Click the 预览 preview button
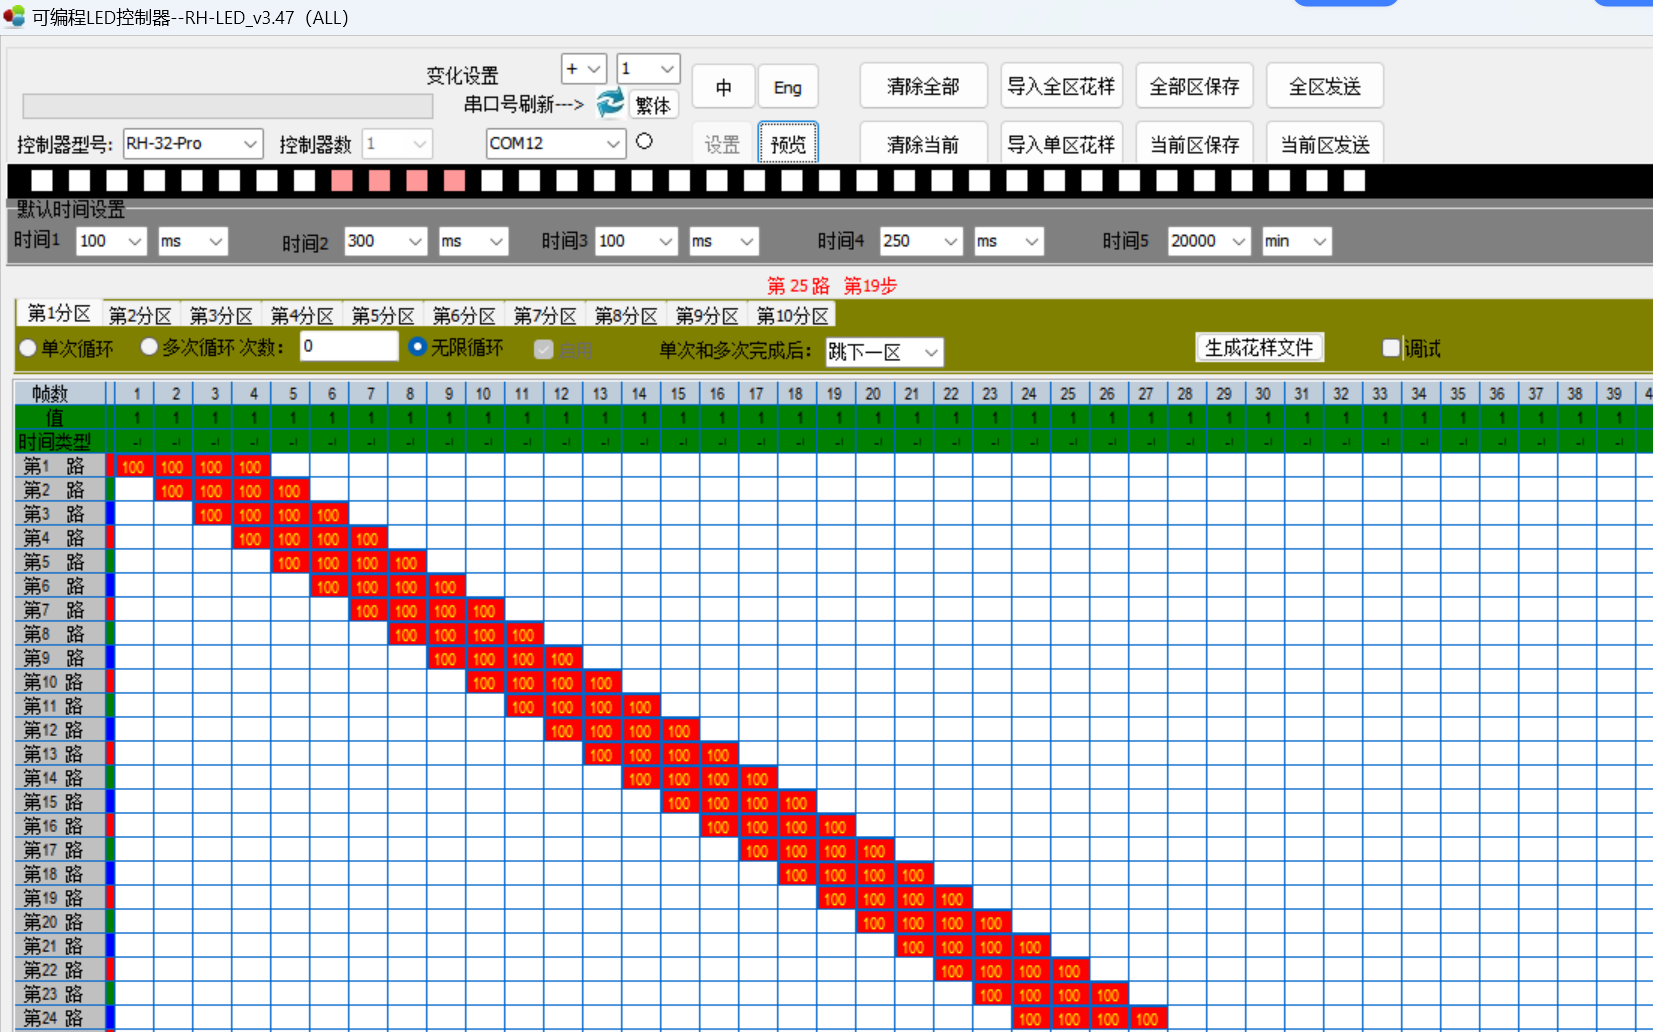This screenshot has width=1653, height=1032. pyautogui.click(x=788, y=144)
